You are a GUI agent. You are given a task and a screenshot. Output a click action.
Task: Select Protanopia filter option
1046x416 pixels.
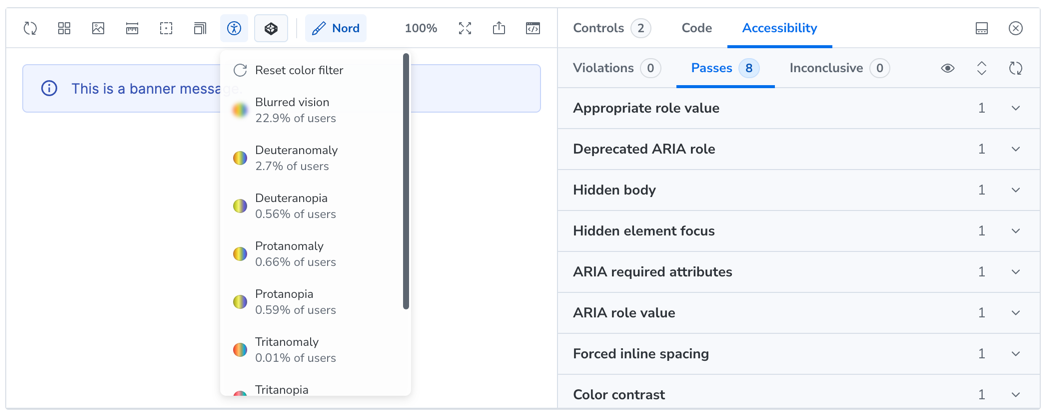click(x=311, y=302)
